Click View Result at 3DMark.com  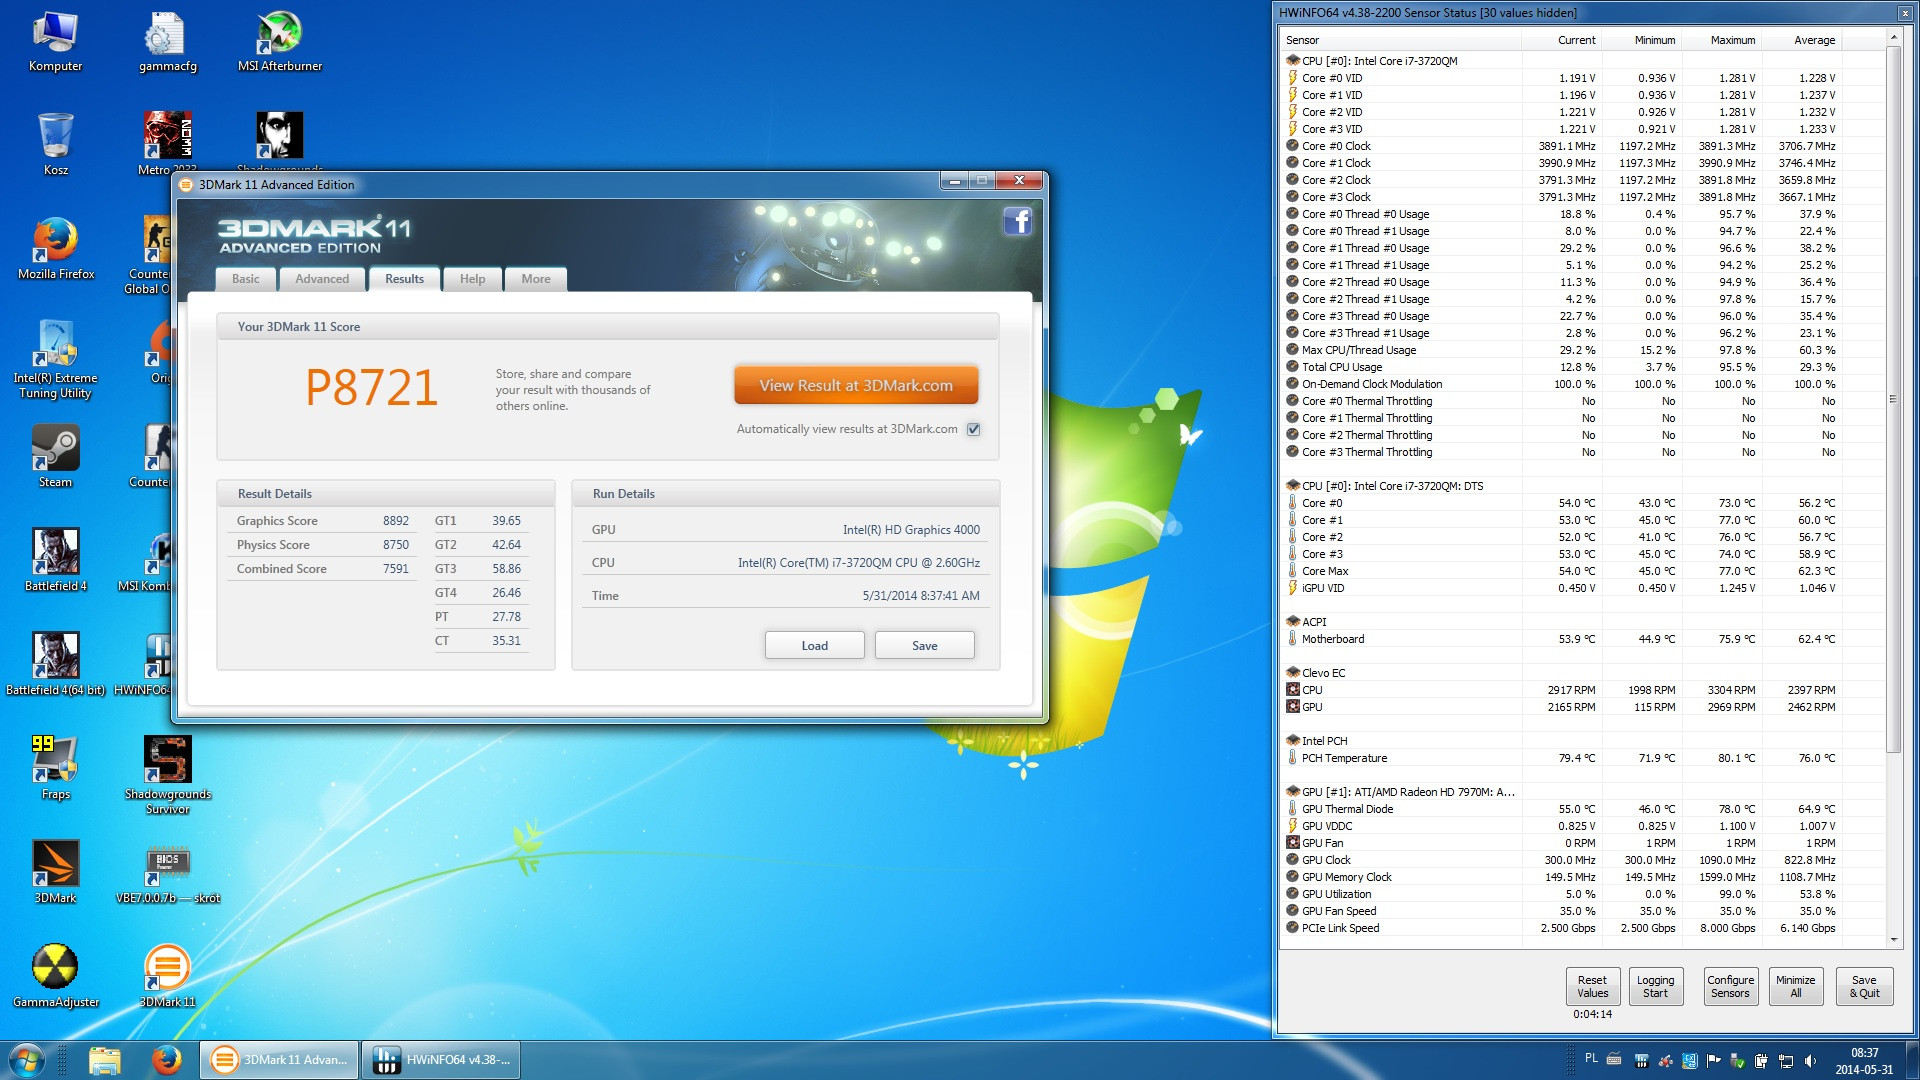click(x=856, y=385)
